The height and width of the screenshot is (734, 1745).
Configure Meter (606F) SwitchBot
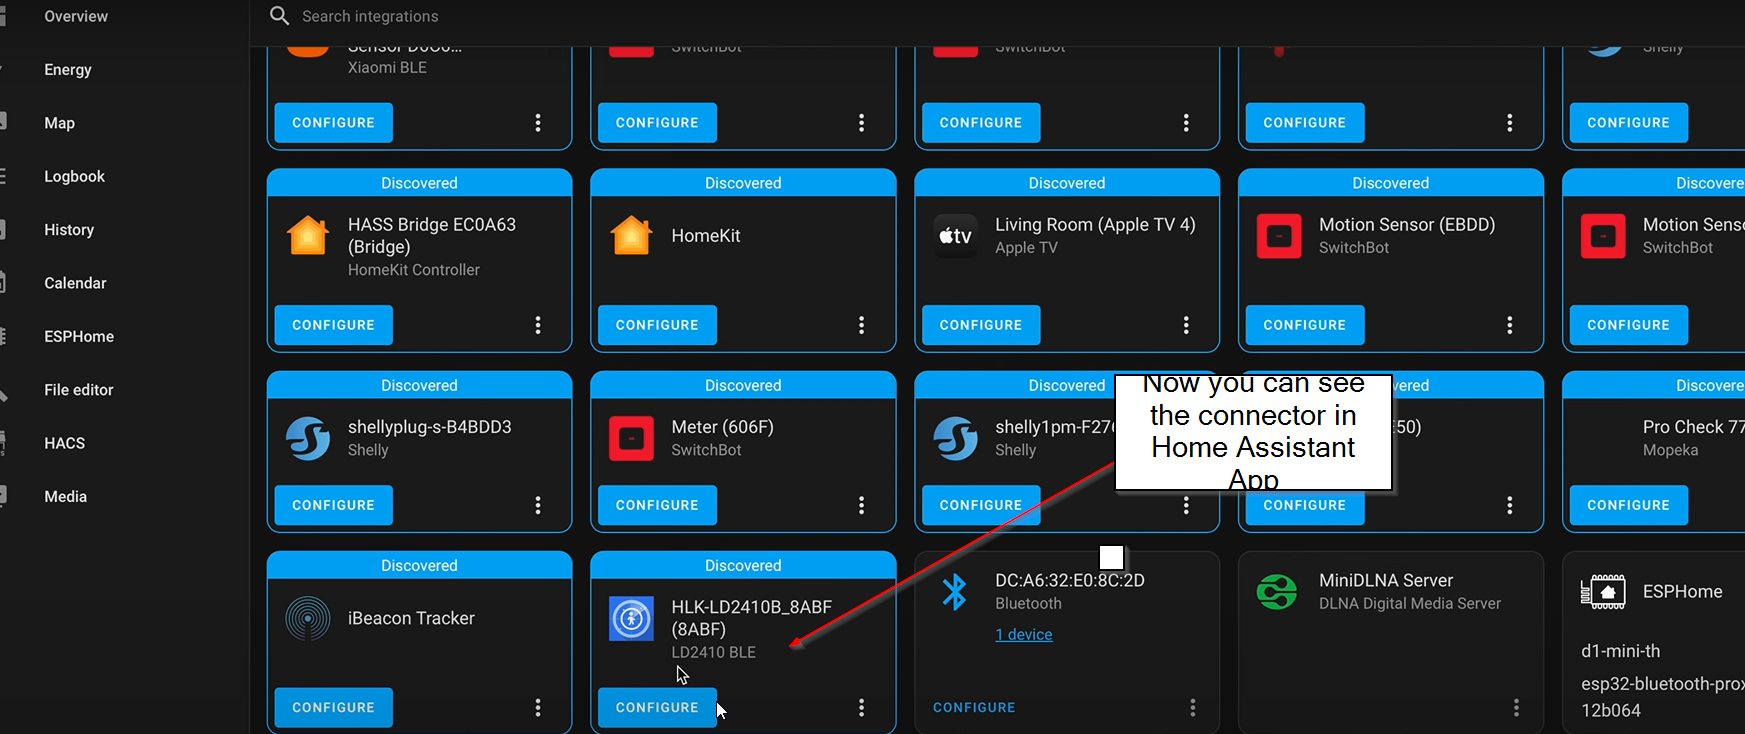pyautogui.click(x=657, y=505)
